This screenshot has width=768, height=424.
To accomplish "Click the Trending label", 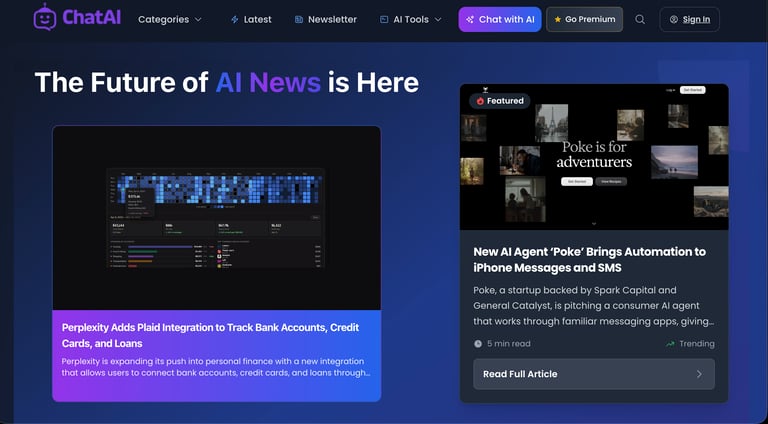I will (696, 344).
